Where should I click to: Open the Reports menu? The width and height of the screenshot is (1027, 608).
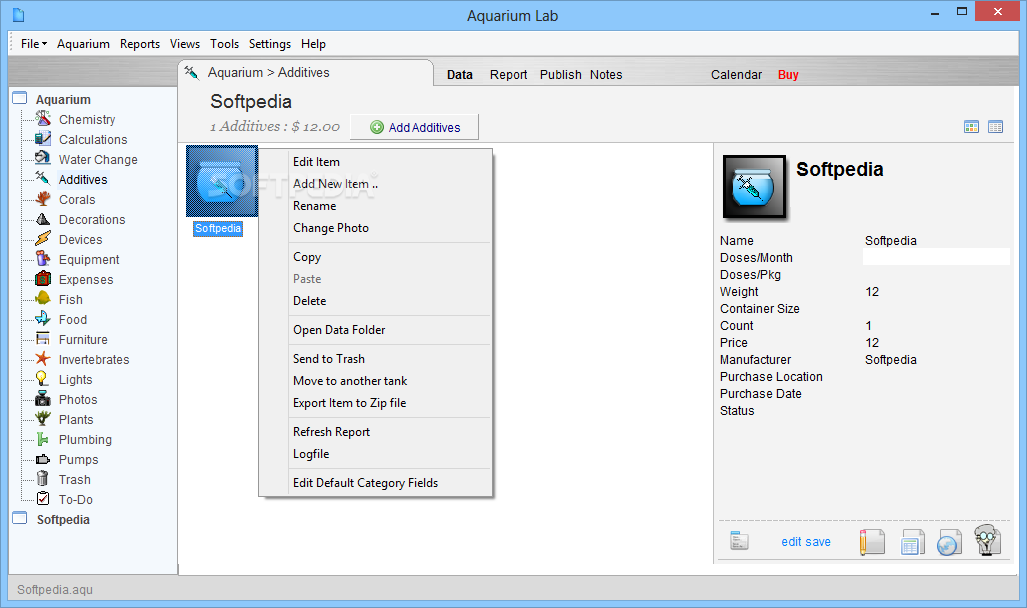(140, 44)
